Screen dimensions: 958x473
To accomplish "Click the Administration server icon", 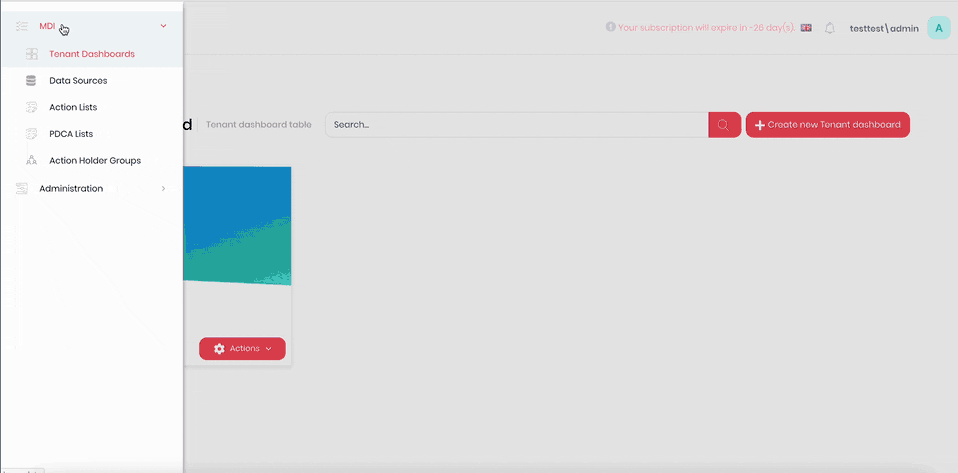I will [22, 189].
